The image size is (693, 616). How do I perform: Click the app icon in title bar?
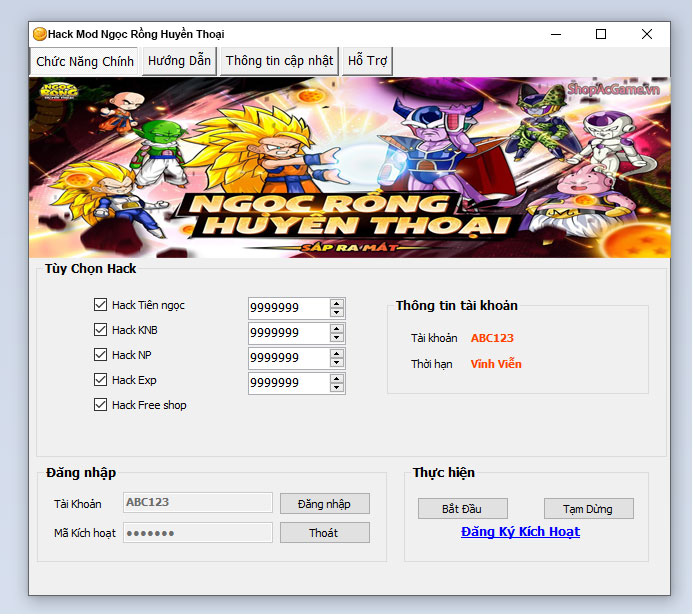point(39,34)
